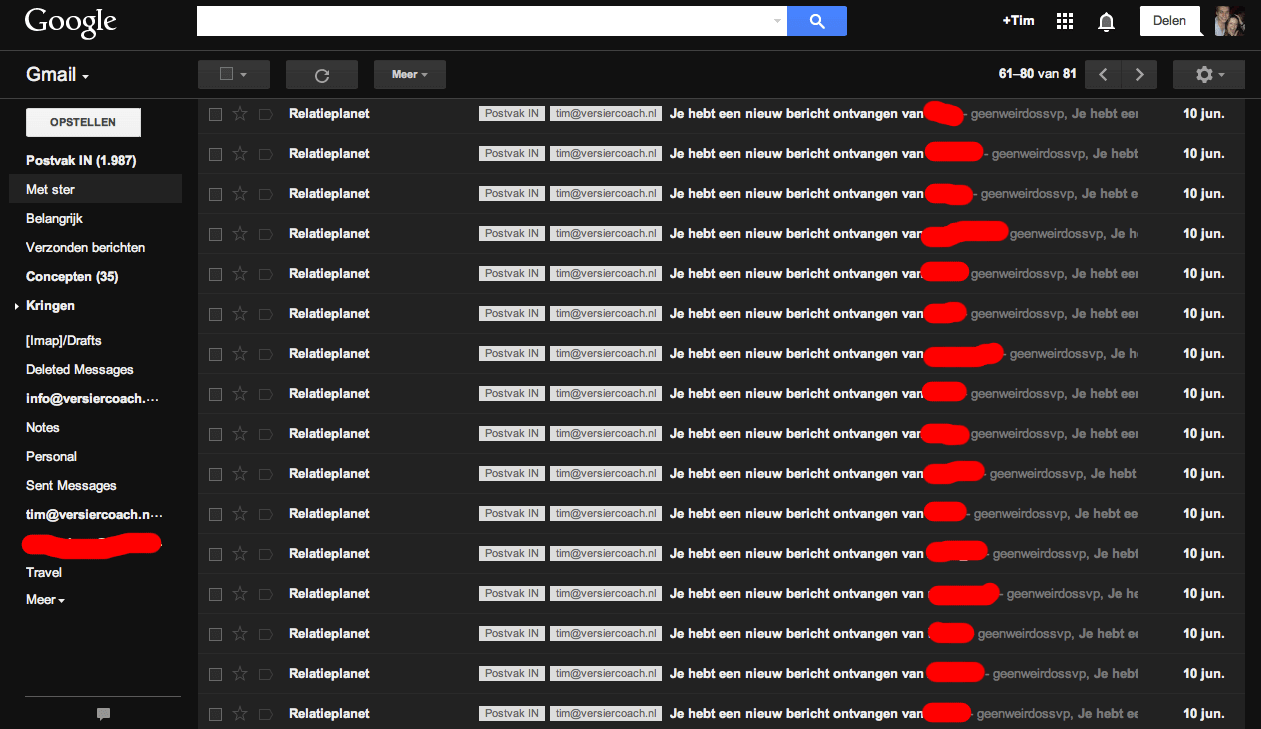The width and height of the screenshot is (1261, 729).
Task: Open Verzonden berichten folder
Action: click(x=86, y=247)
